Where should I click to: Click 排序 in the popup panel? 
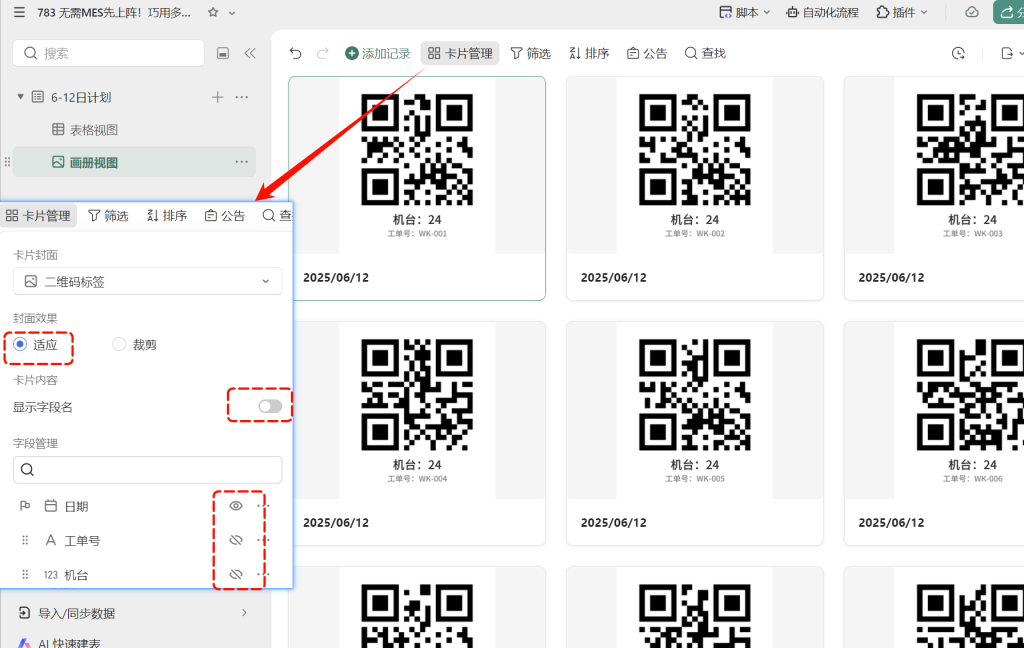(x=167, y=216)
